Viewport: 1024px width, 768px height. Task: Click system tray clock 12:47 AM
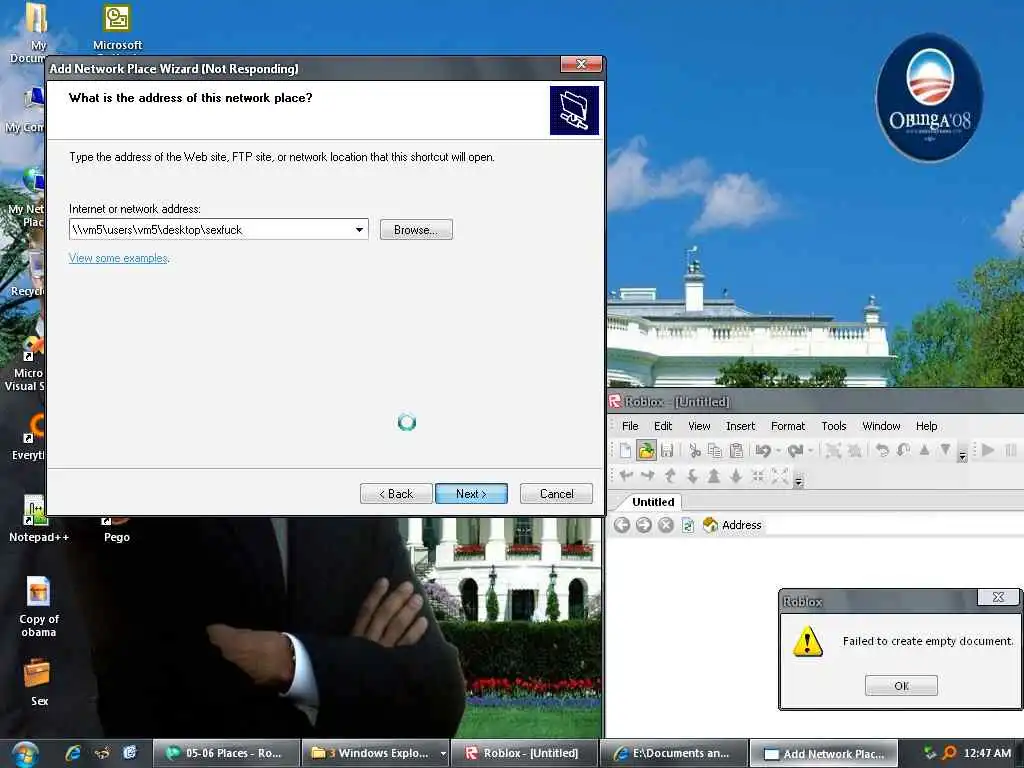pos(987,753)
